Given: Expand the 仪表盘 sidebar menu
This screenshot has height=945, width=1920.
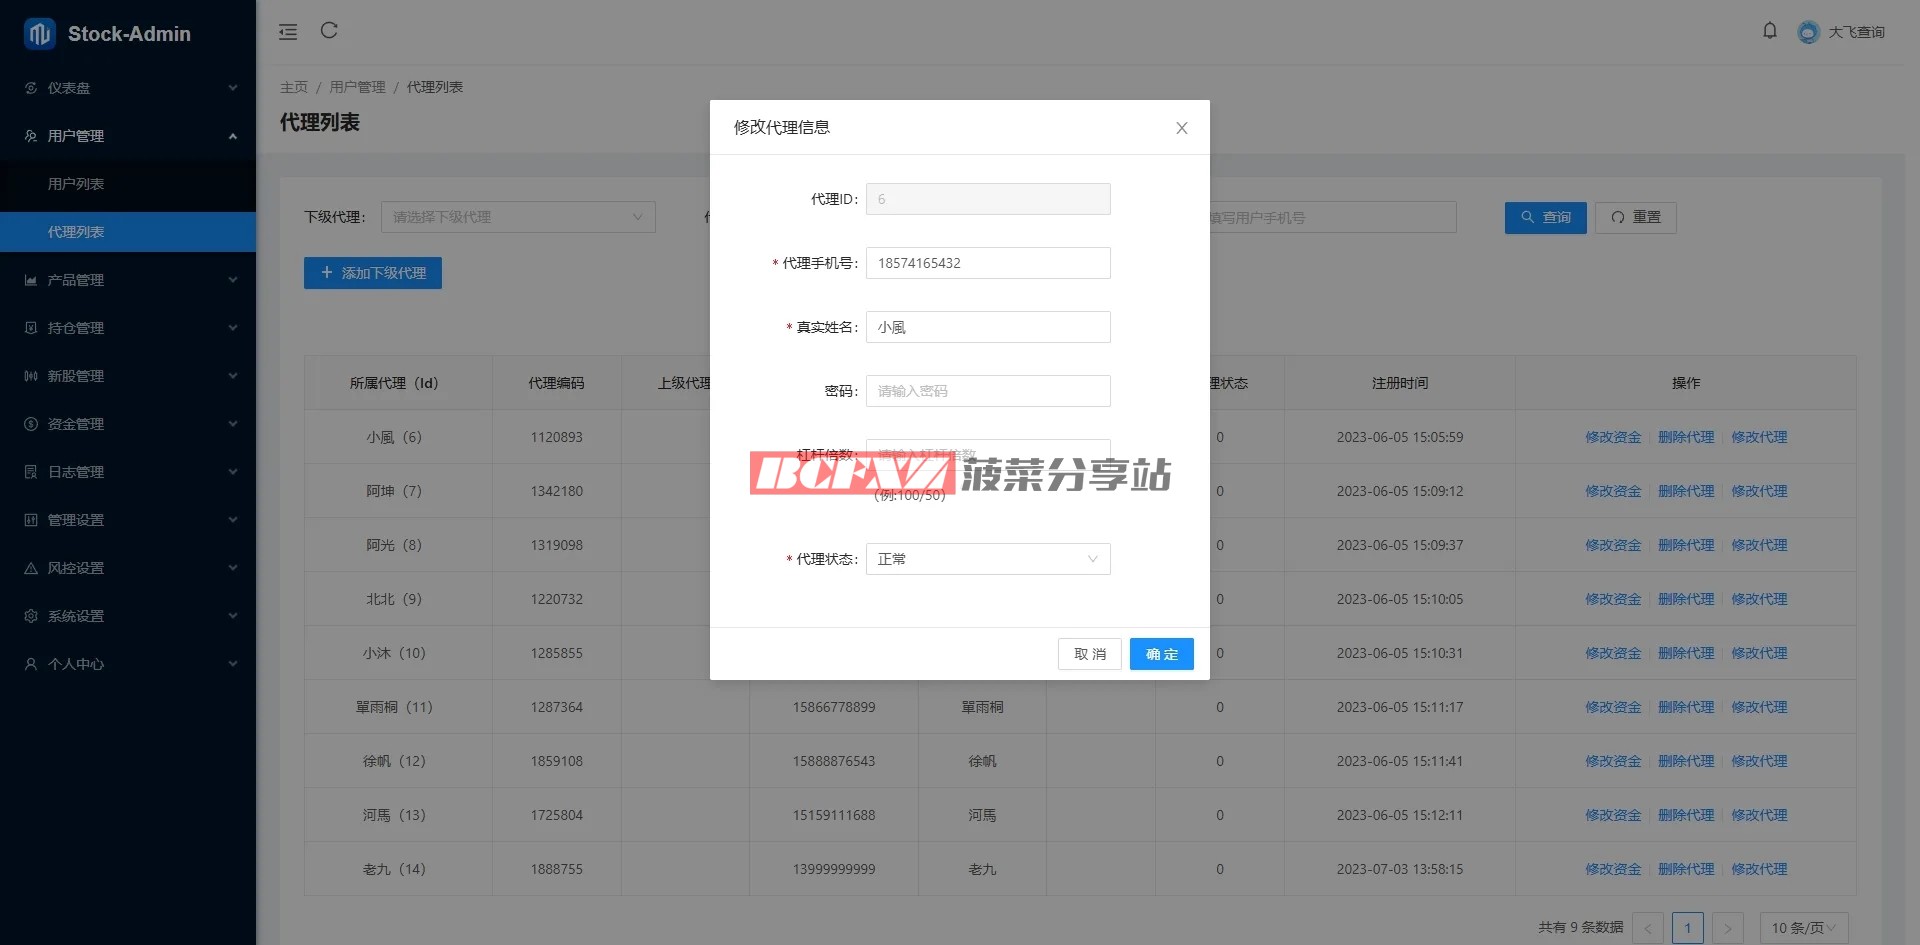Looking at the screenshot, I should coord(128,88).
